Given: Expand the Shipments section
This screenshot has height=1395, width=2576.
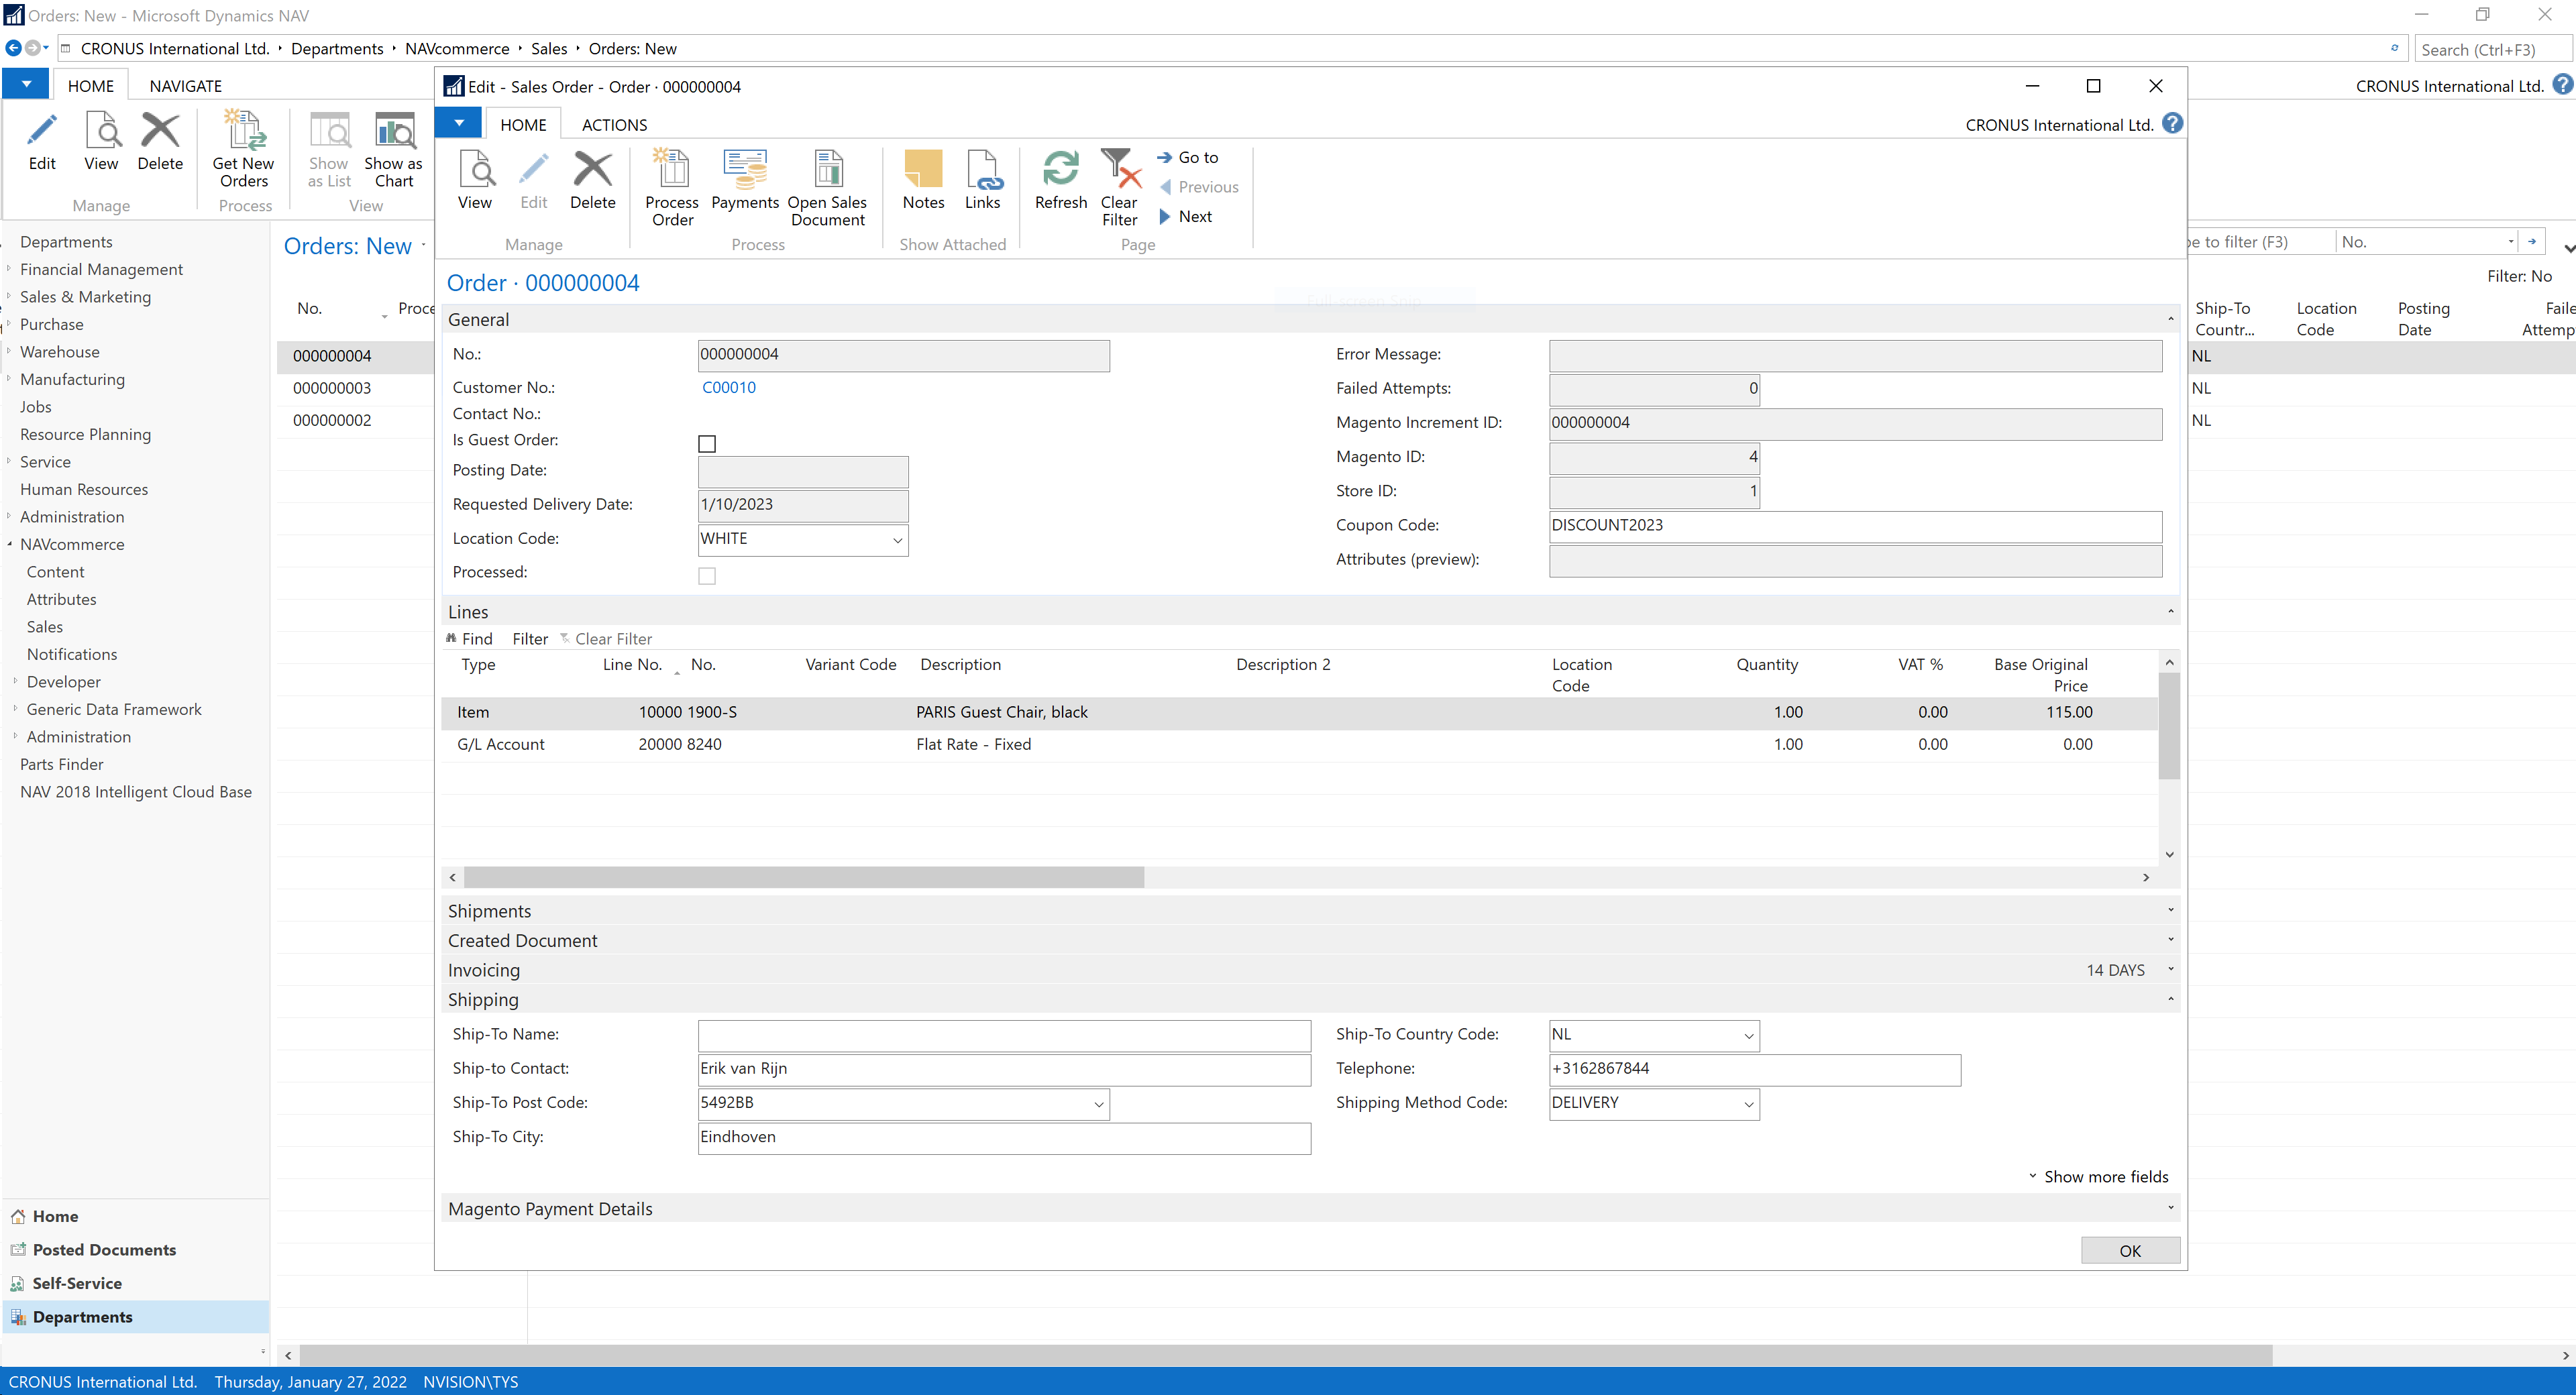Looking at the screenshot, I should [489, 911].
